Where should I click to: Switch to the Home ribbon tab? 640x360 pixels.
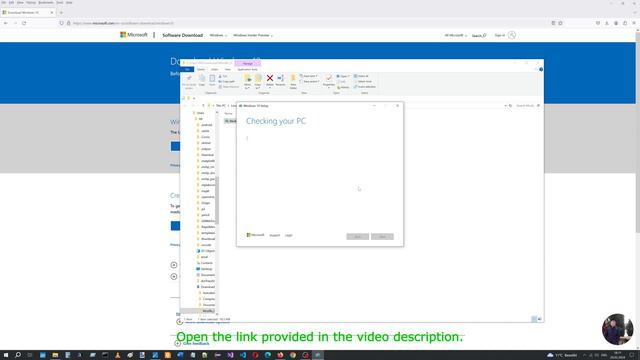pos(201,69)
